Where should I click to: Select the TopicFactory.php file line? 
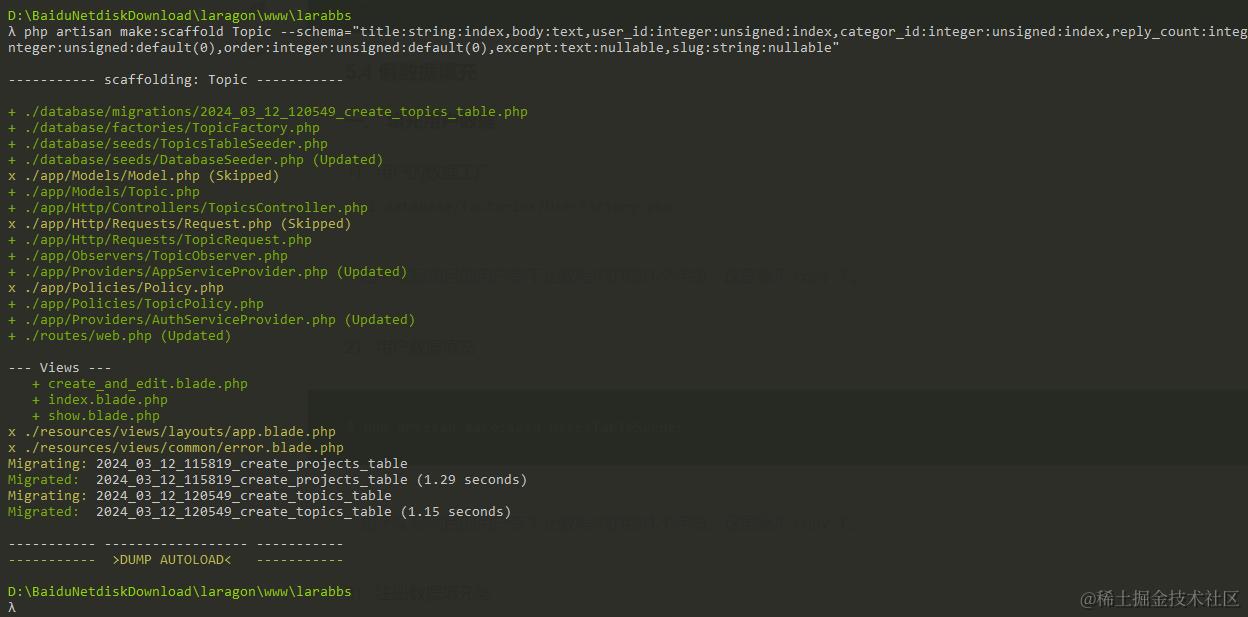pyautogui.click(x=164, y=128)
